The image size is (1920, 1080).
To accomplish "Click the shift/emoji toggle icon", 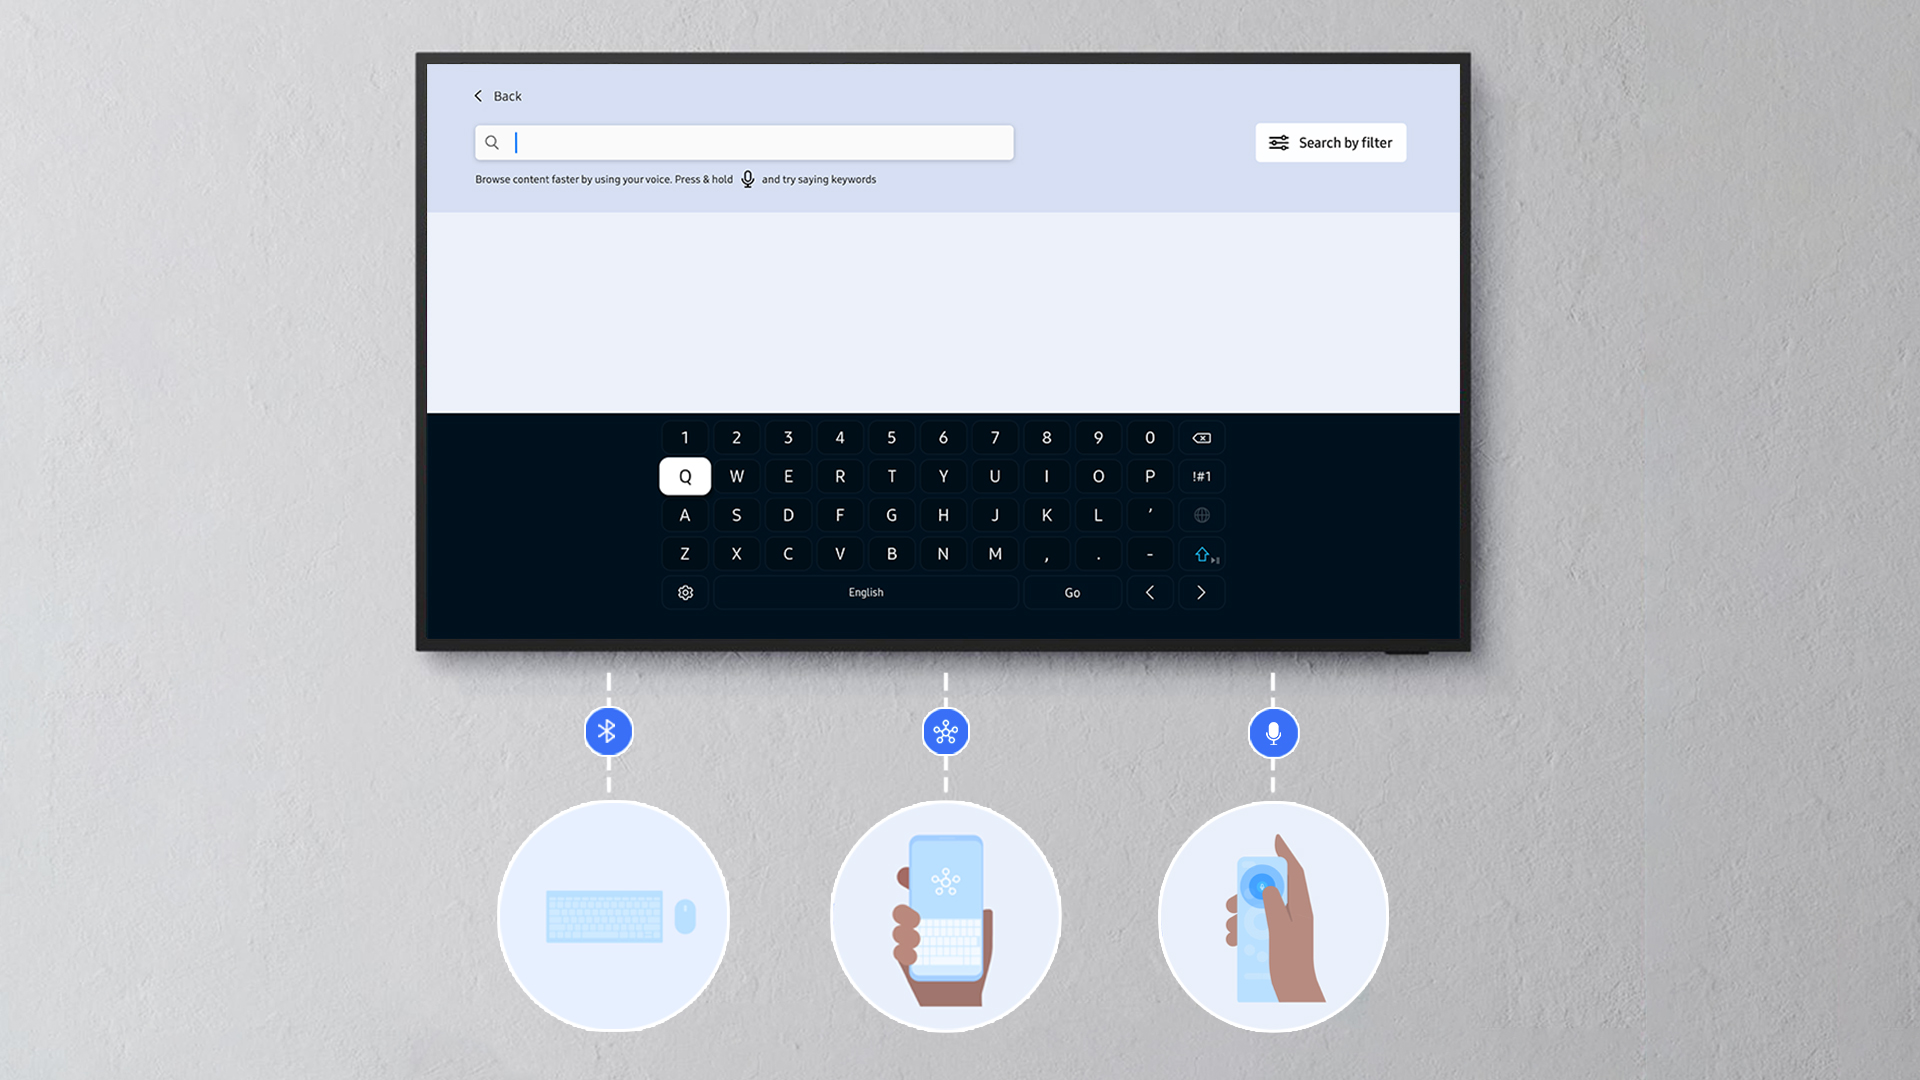I will [1203, 553].
